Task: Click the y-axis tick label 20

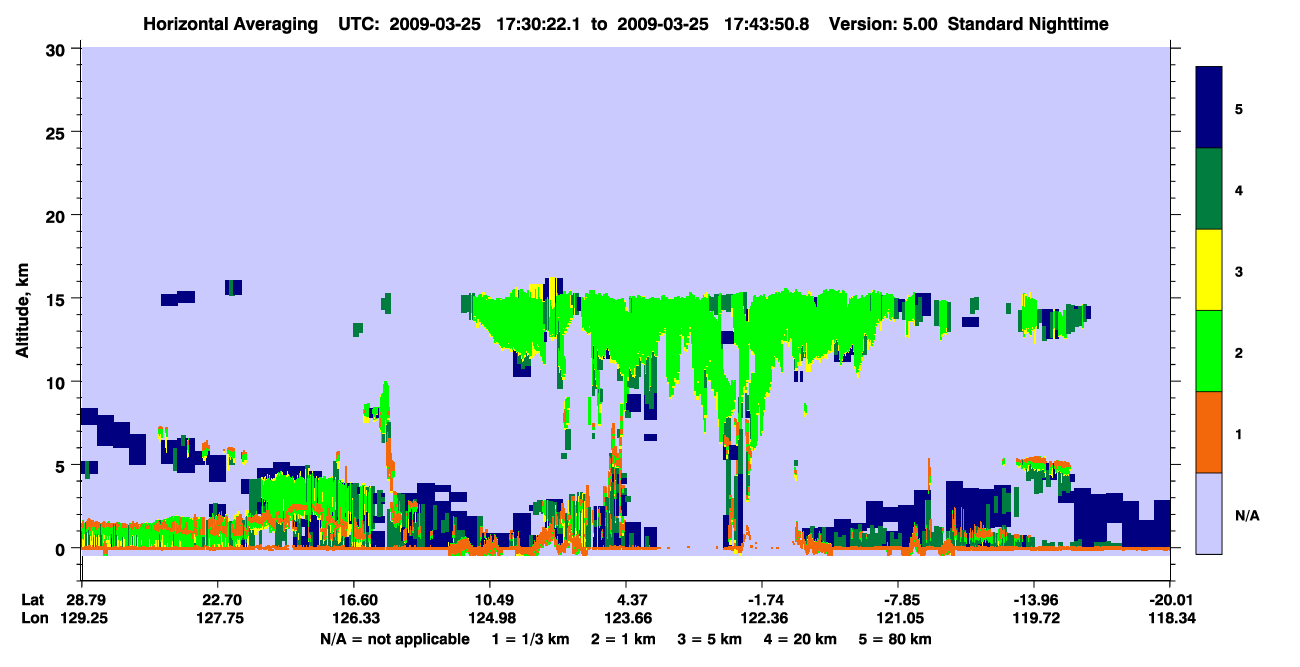Action: click(58, 215)
